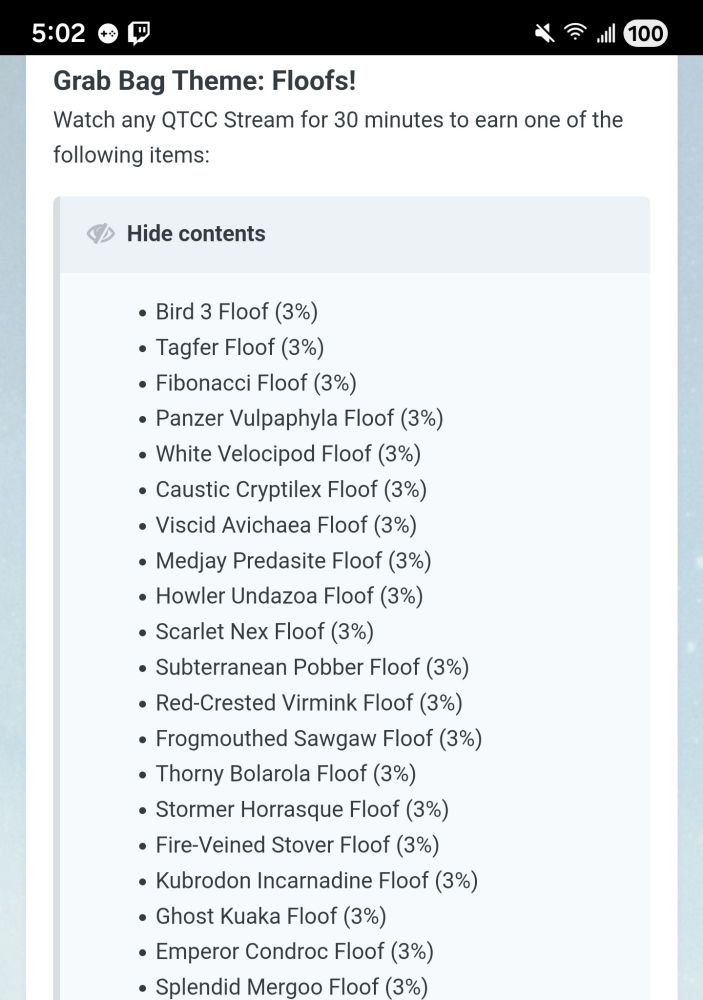Select Fibonacci Floof in the list
Viewport: 703px width, 1000px height.
(x=255, y=383)
